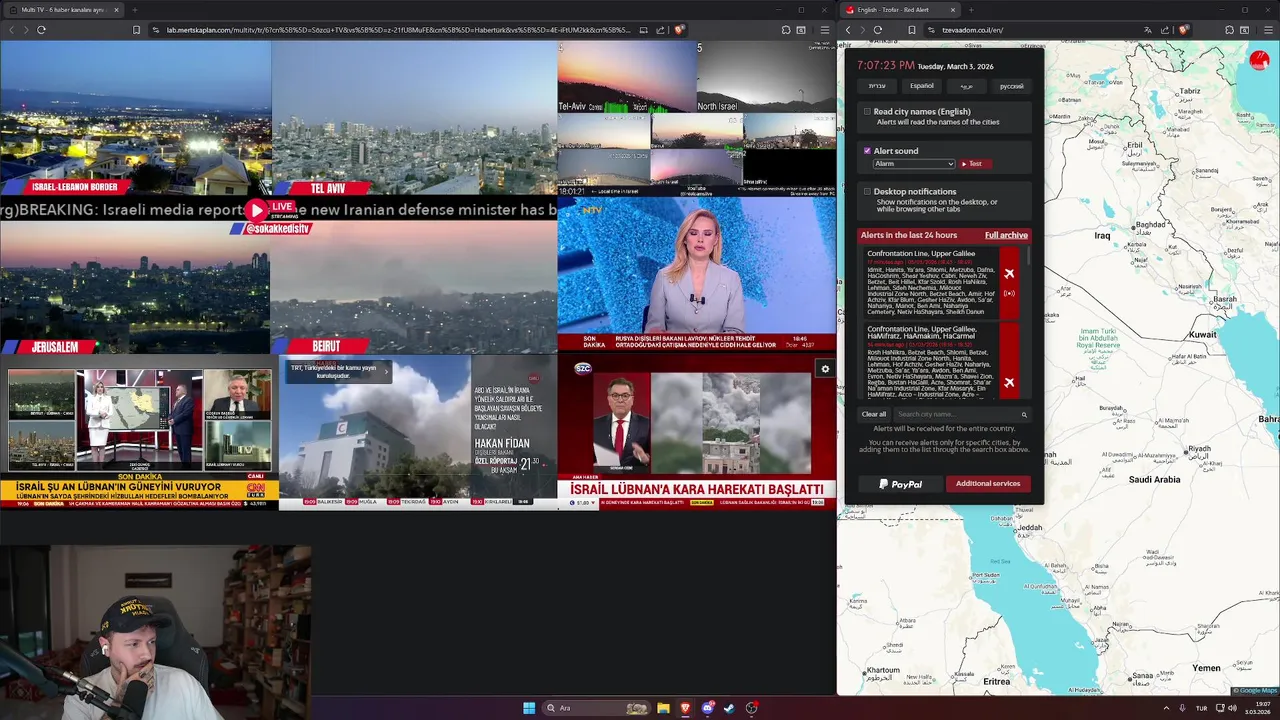
Task: Go back in the Multi TV window
Action: pos(11,30)
